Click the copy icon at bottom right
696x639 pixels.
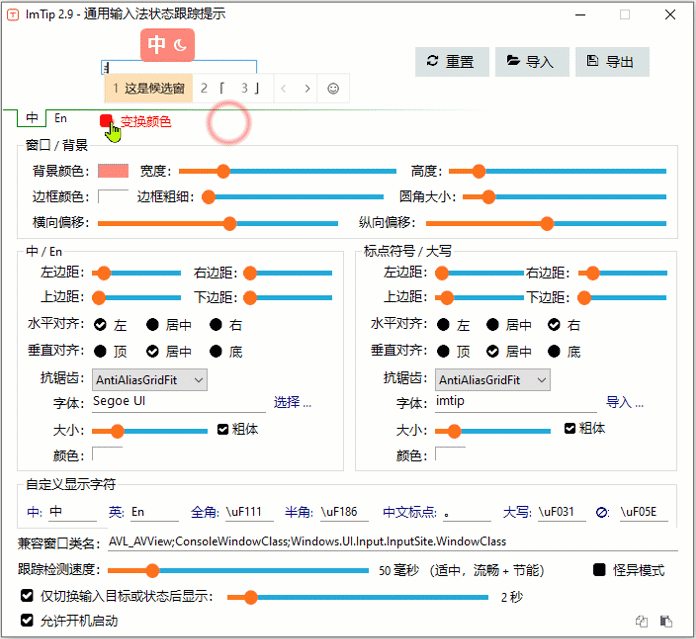(641, 621)
